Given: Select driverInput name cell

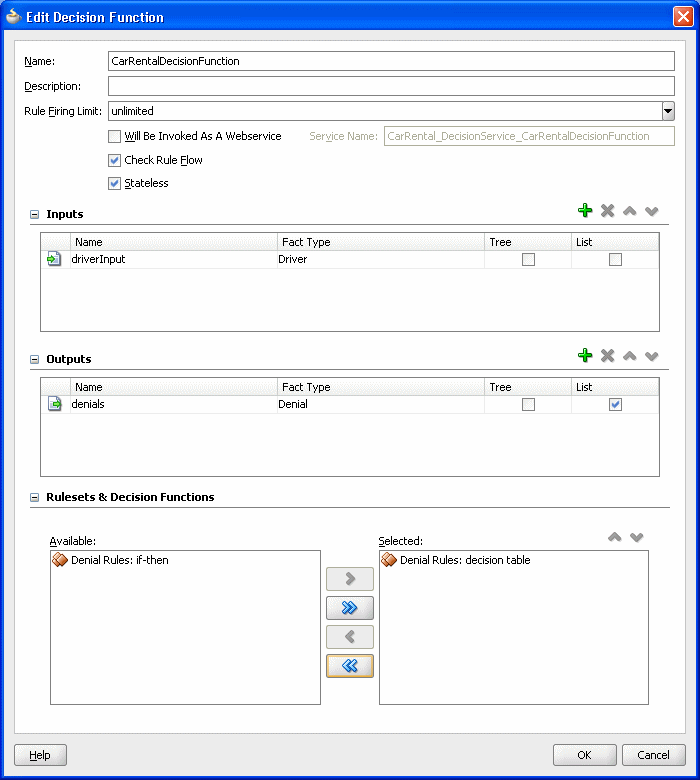Looking at the screenshot, I should (x=174, y=259).
